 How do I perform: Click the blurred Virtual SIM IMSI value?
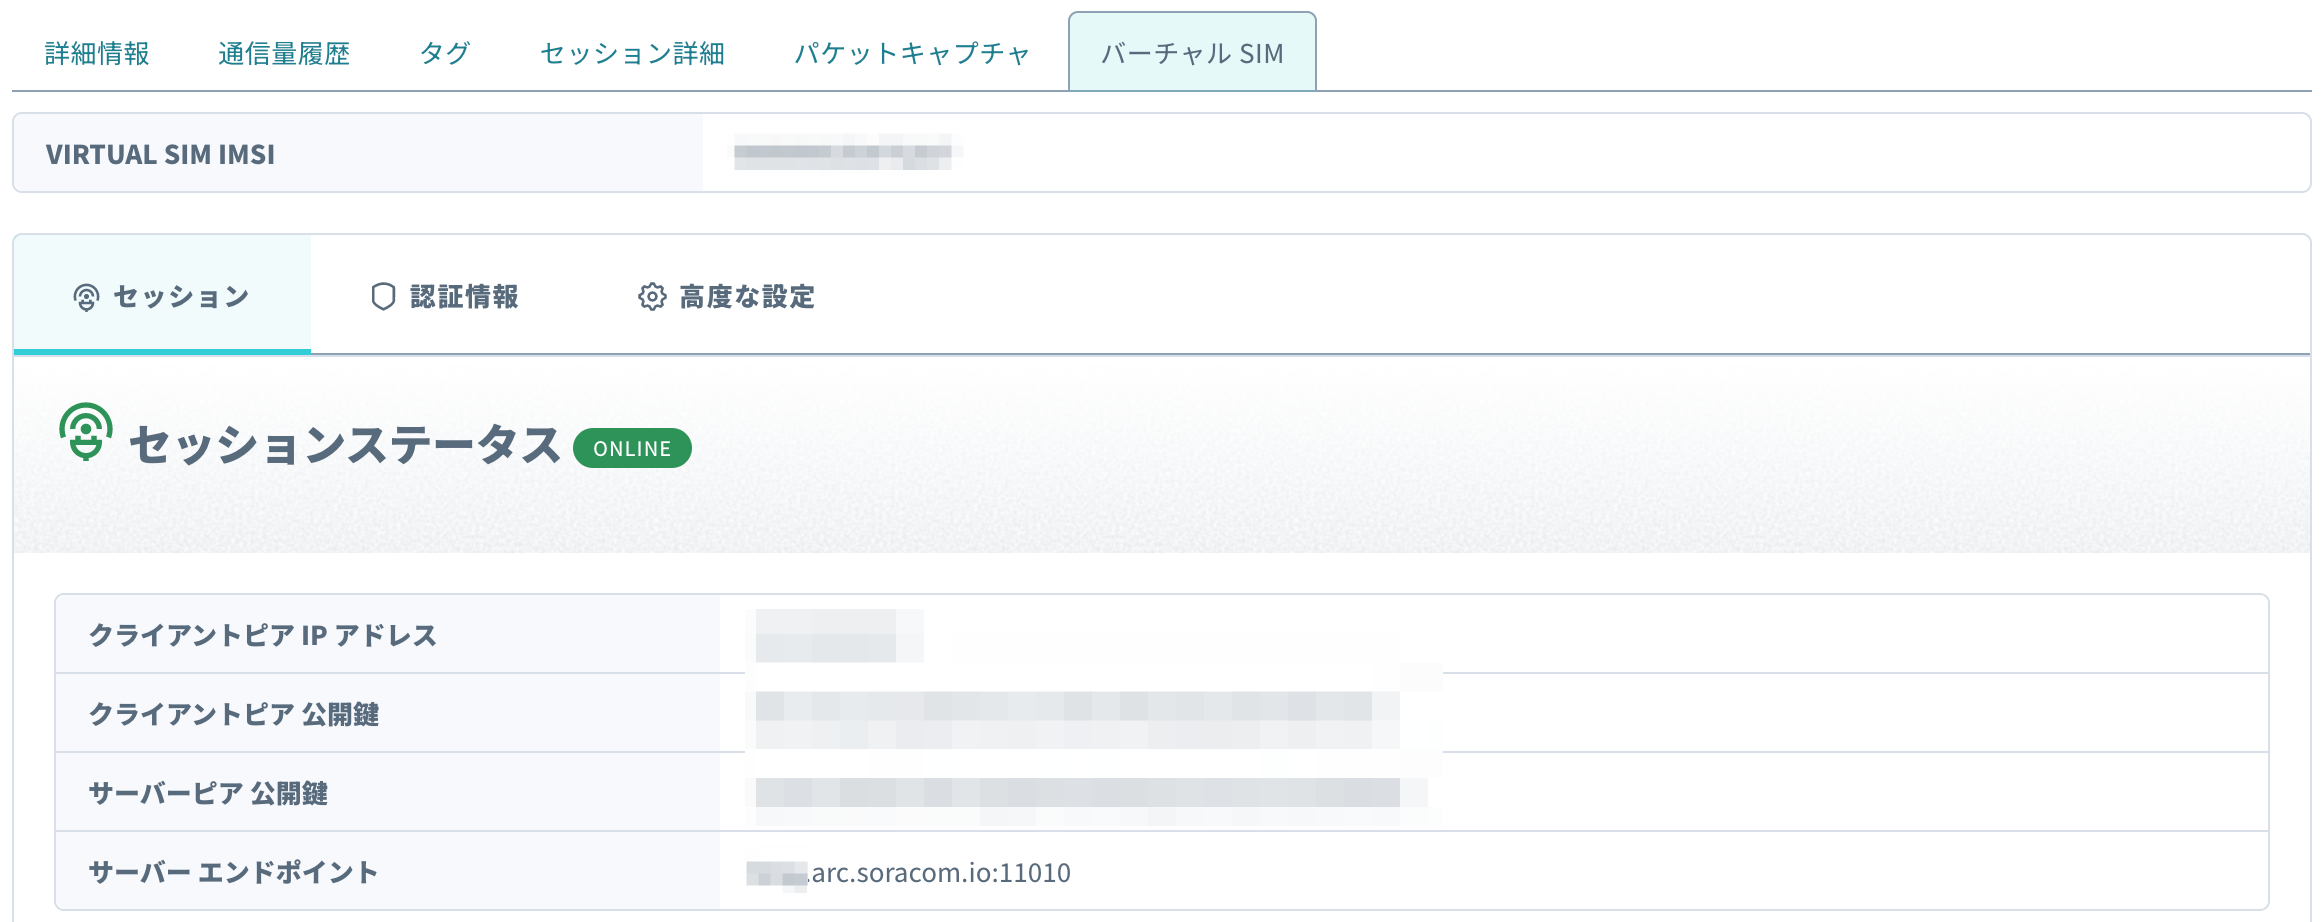point(843,153)
